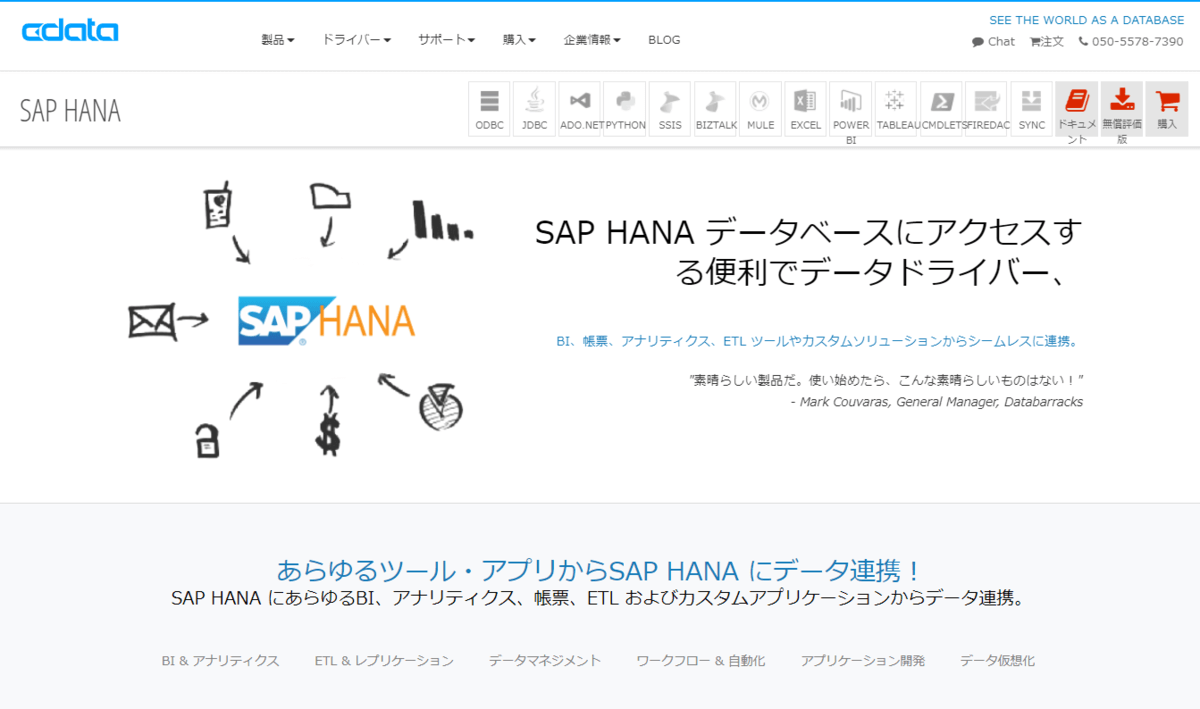Viewport: 1200px width, 709px height.
Task: Open the red ドキュメント book icon
Action: click(1077, 109)
